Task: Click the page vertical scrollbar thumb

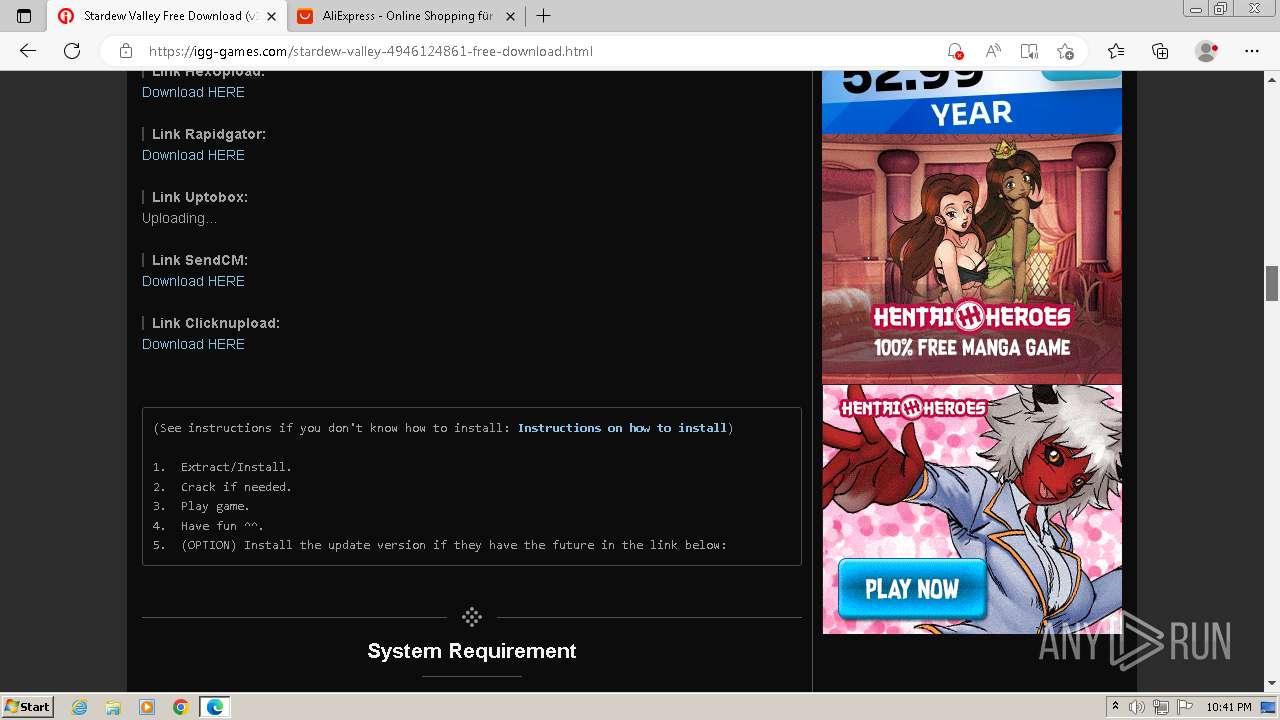Action: [x=1272, y=283]
